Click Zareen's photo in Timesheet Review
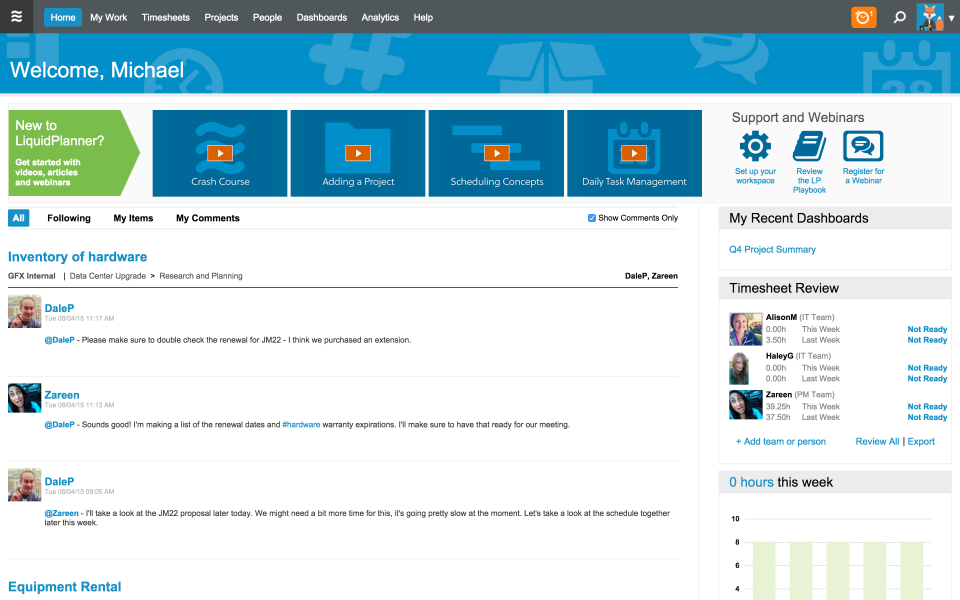Viewport: 960px width, 600px height. pyautogui.click(x=745, y=405)
